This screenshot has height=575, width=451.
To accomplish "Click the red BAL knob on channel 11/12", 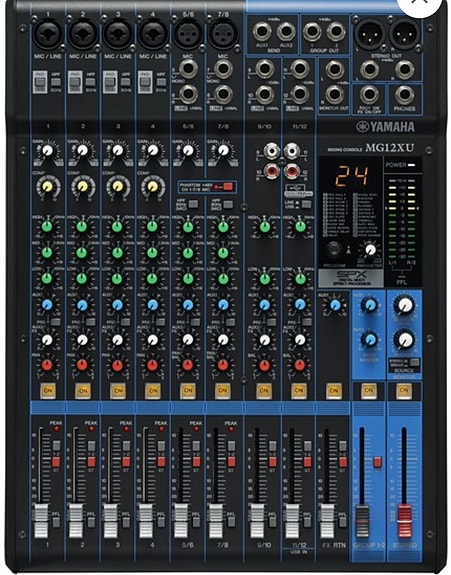I will coord(300,365).
